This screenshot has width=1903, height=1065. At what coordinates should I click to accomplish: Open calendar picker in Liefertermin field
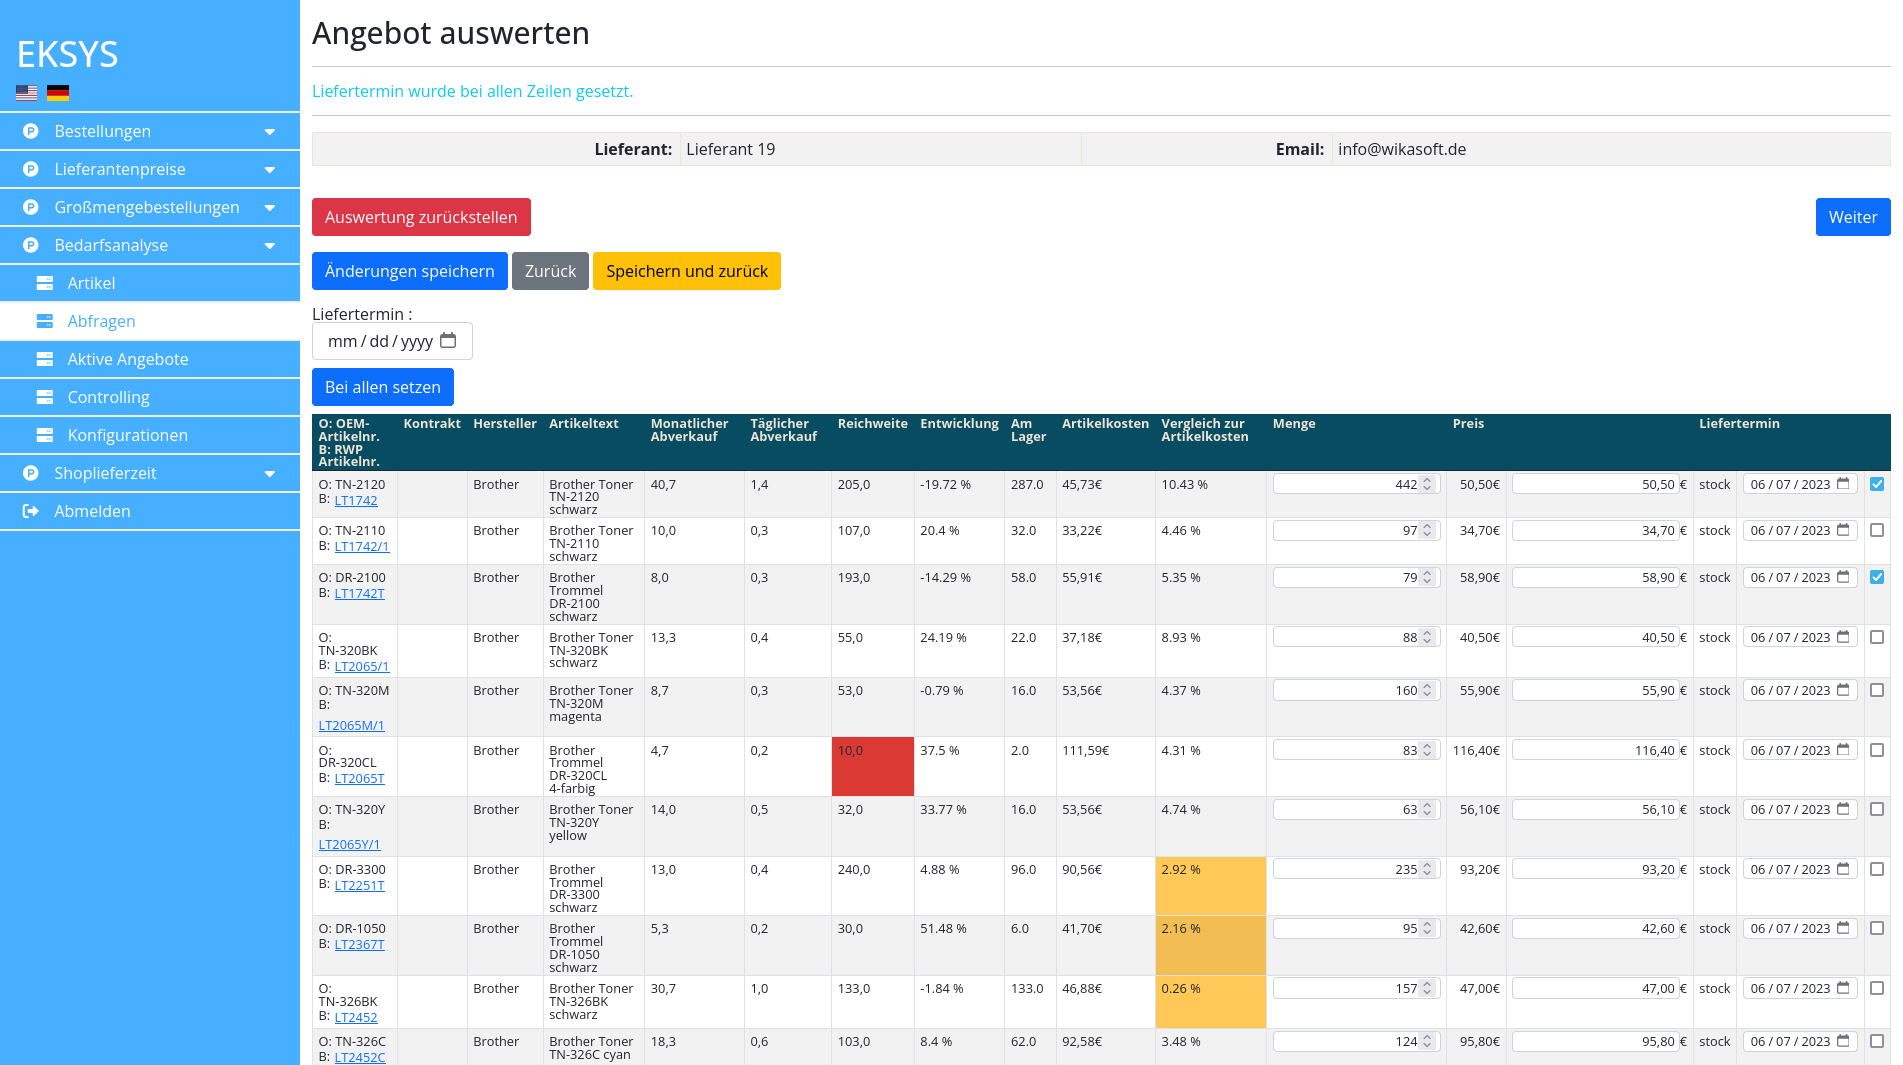point(448,341)
